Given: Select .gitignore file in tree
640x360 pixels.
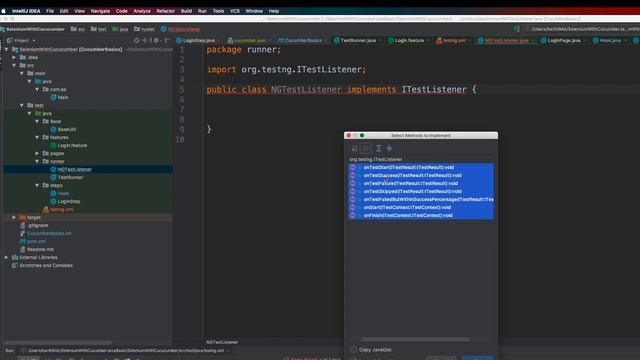Looking at the screenshot, I should pyautogui.click(x=38, y=225).
